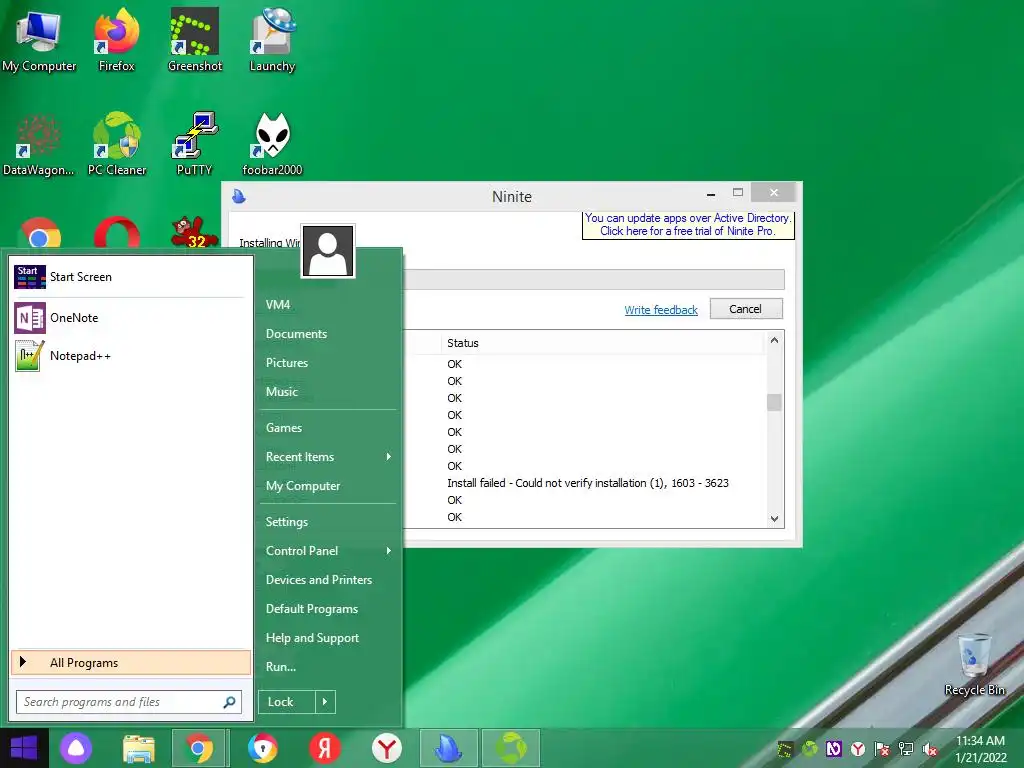
Task: Click the muted volume tray icon
Action: click(930, 749)
